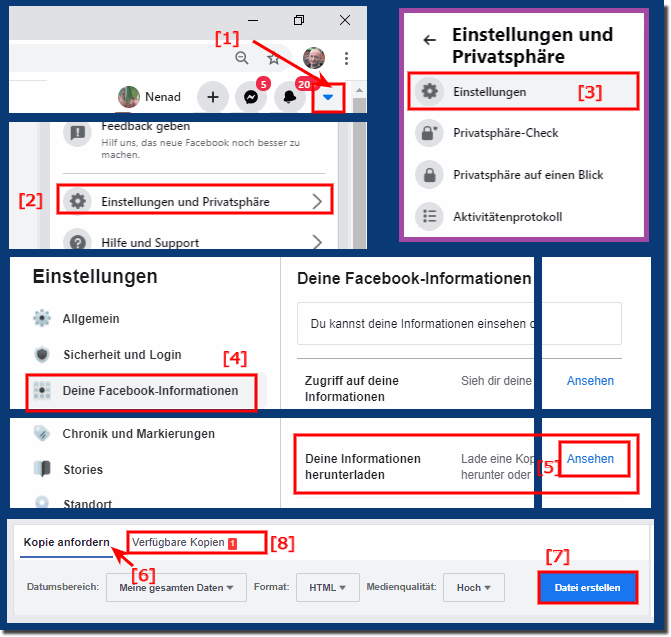Image resolution: width=671 pixels, height=637 pixels.
Task: Open the notifications bell icon
Action: (290, 97)
